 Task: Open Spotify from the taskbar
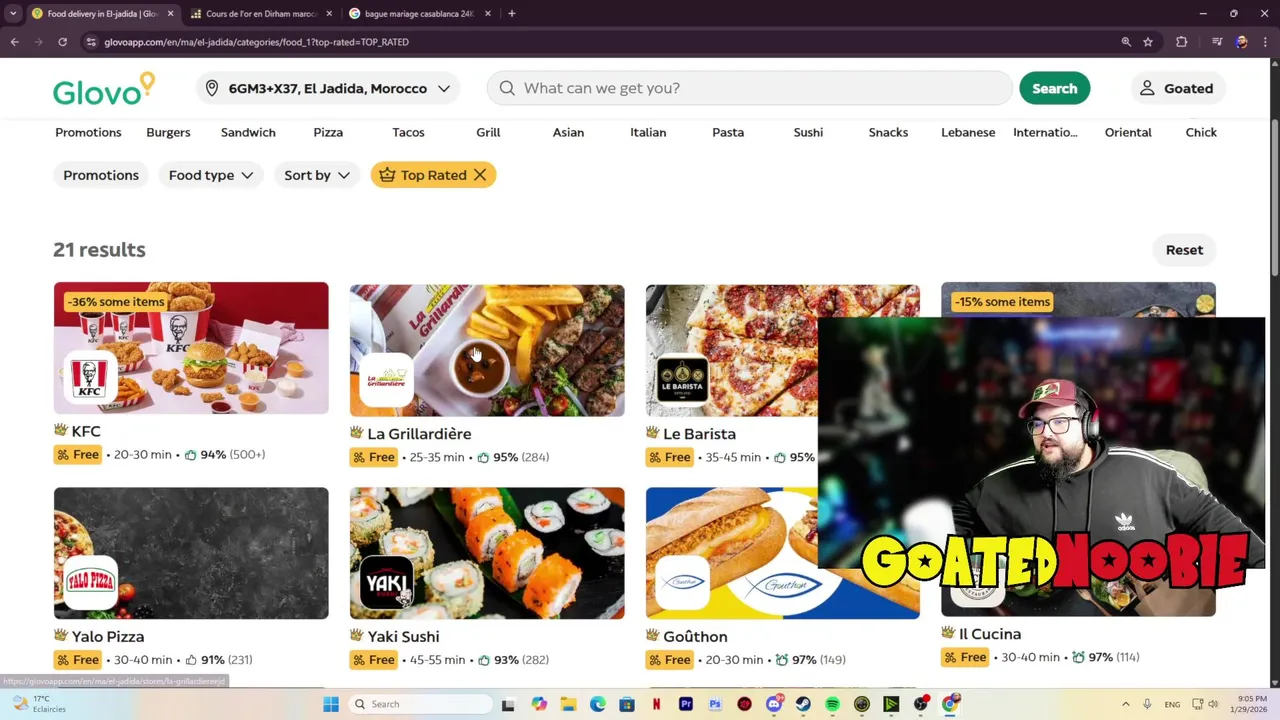point(832,704)
